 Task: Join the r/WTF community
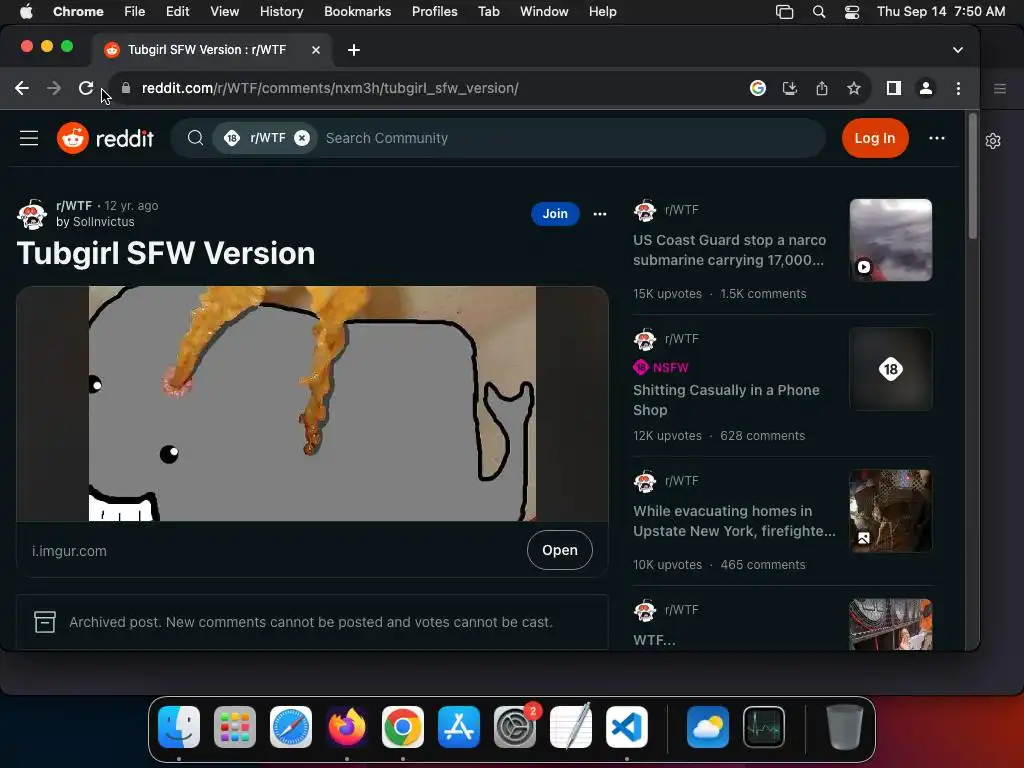click(555, 214)
